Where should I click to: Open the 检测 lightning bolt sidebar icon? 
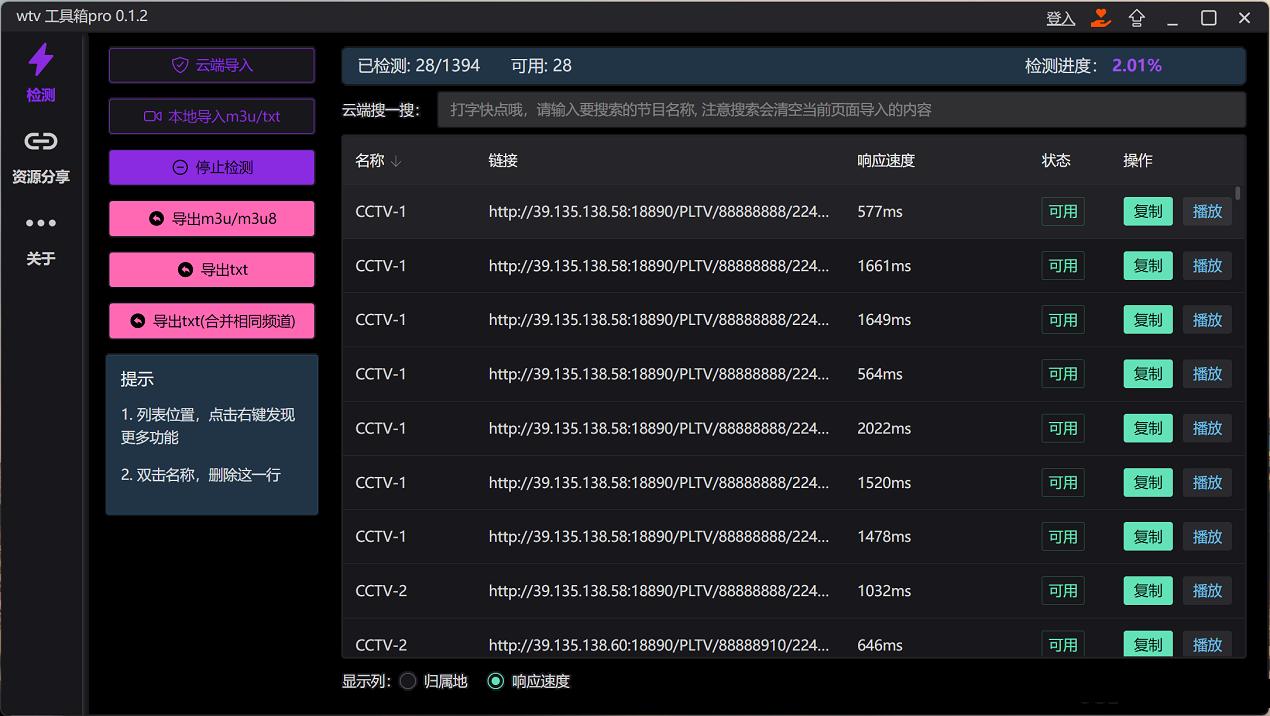click(41, 61)
